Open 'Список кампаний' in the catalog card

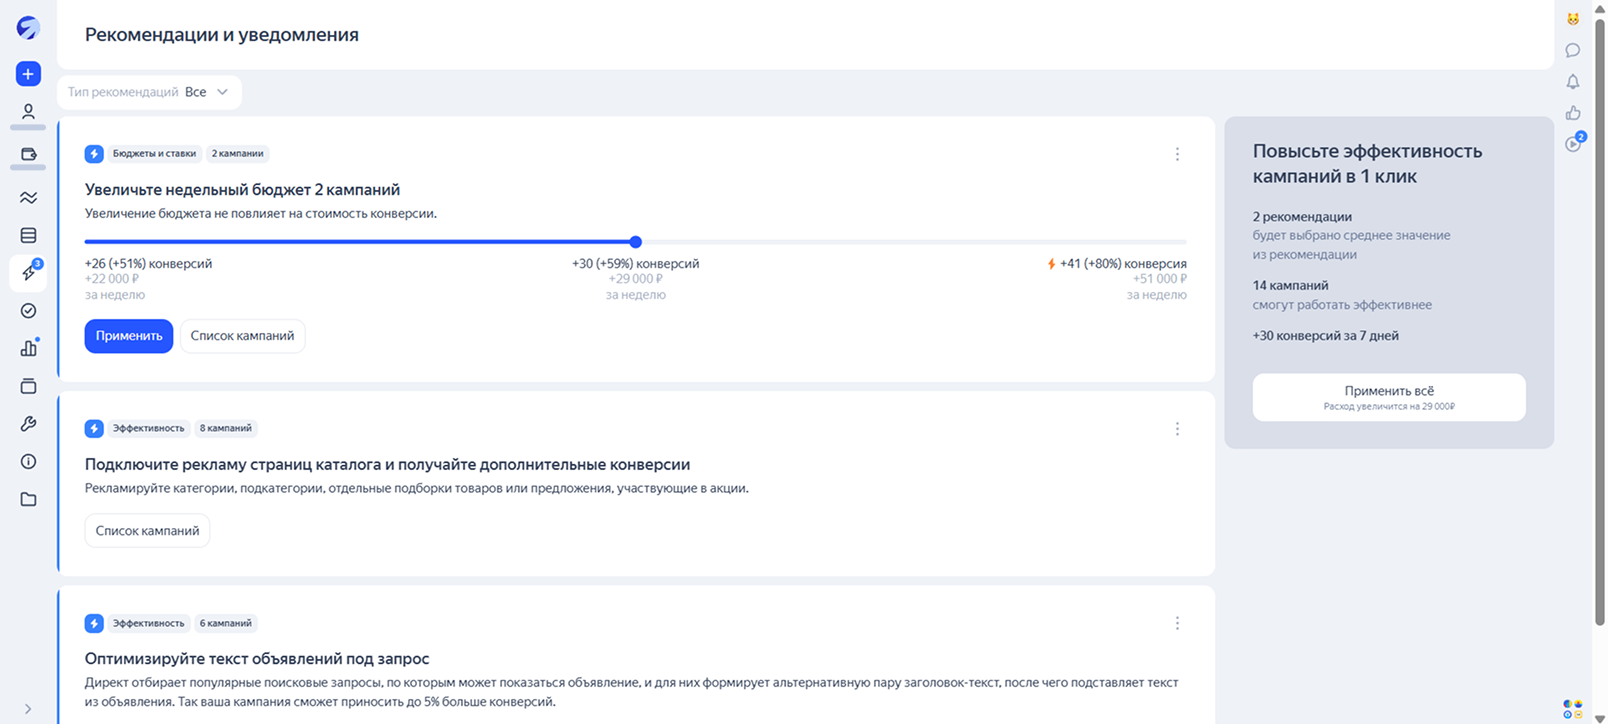(147, 531)
